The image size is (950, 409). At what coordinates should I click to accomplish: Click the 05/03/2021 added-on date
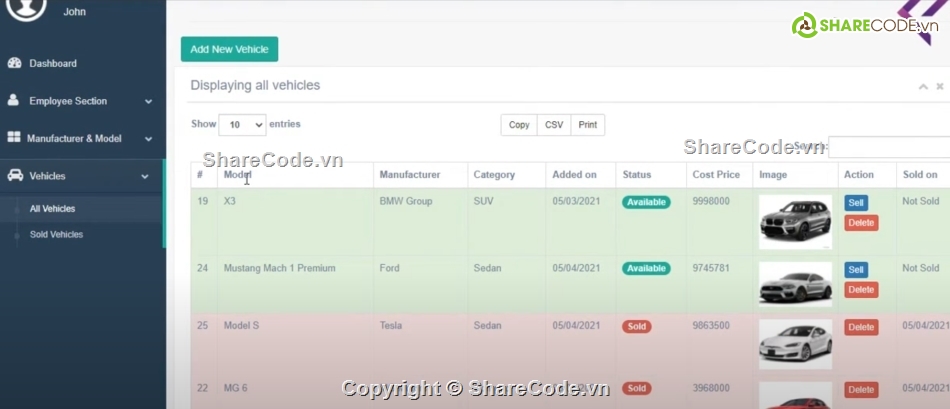[x=576, y=201]
